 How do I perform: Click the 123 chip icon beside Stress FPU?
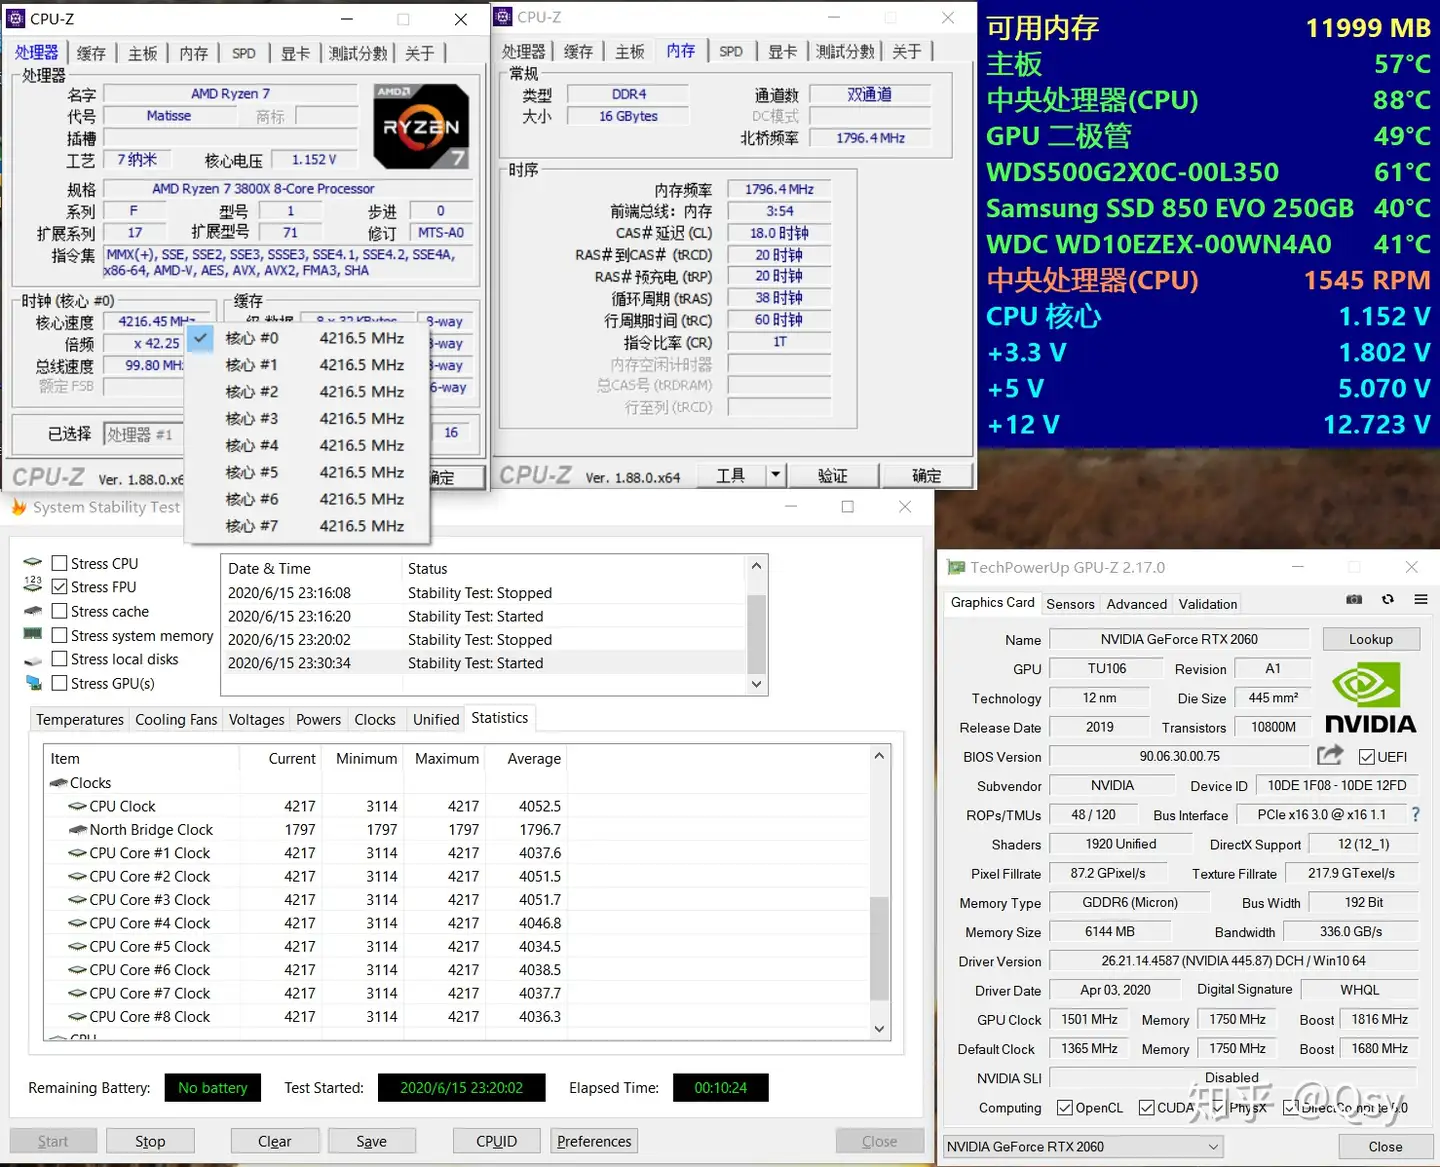[x=33, y=586]
